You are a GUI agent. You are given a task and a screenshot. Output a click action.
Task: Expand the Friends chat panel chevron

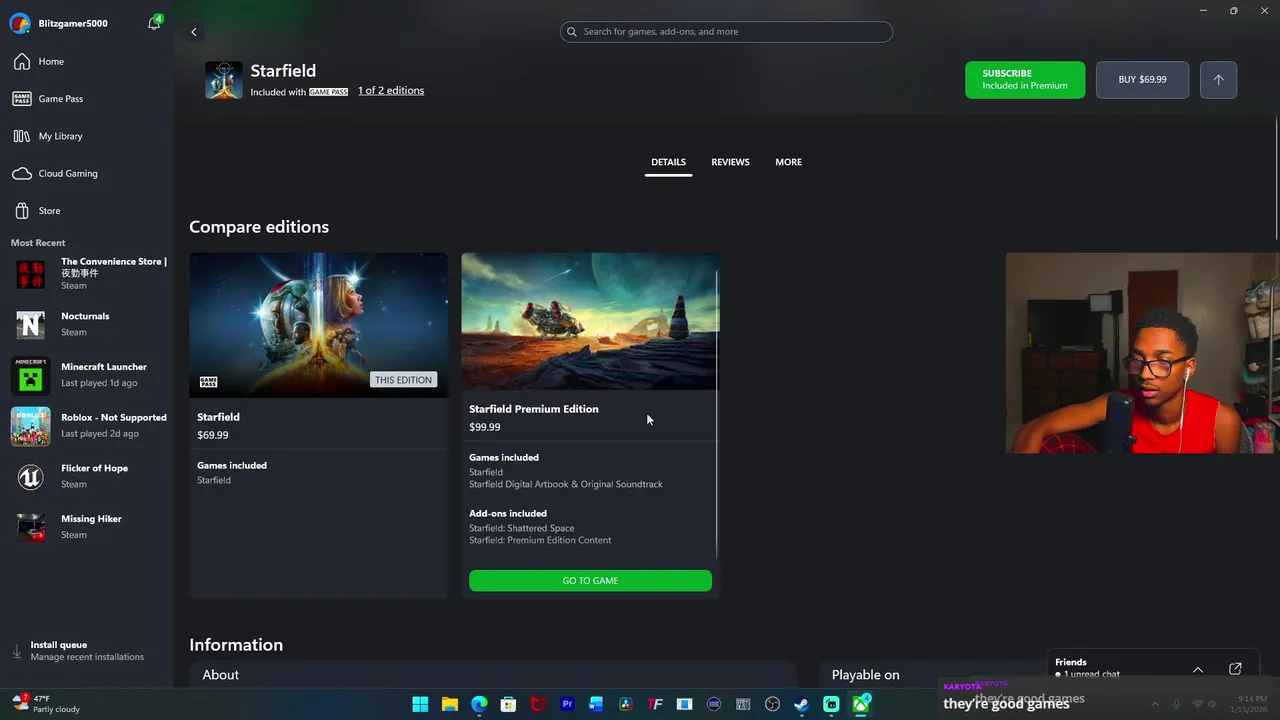1197,669
